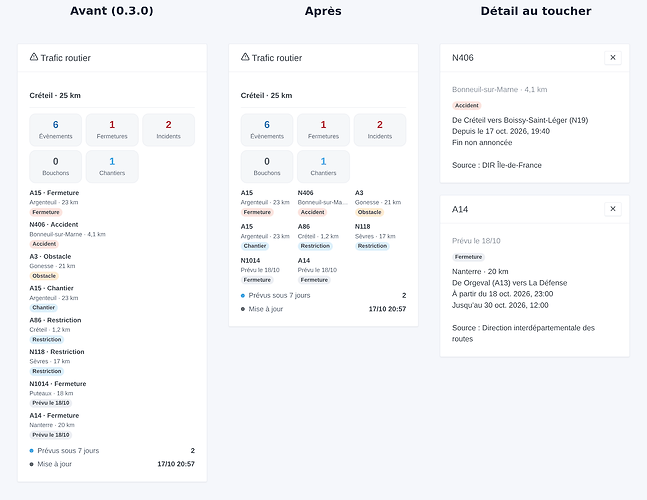647x500 pixels.
Task: Click 'Prévus sous 7 jours' in the Avant card
Action: [x=68, y=450]
